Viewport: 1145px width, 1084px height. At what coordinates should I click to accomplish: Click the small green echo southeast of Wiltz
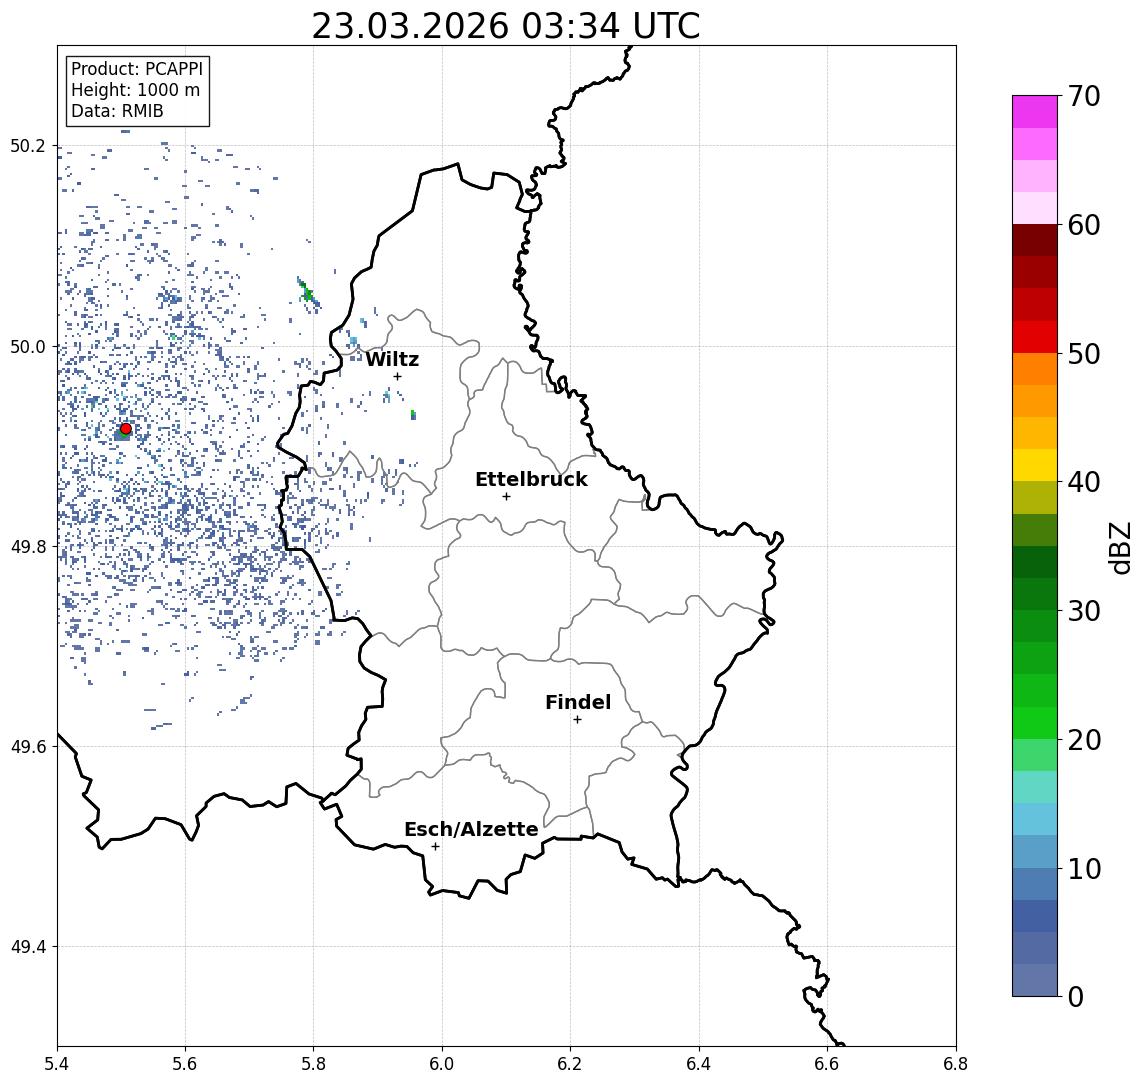click(413, 415)
